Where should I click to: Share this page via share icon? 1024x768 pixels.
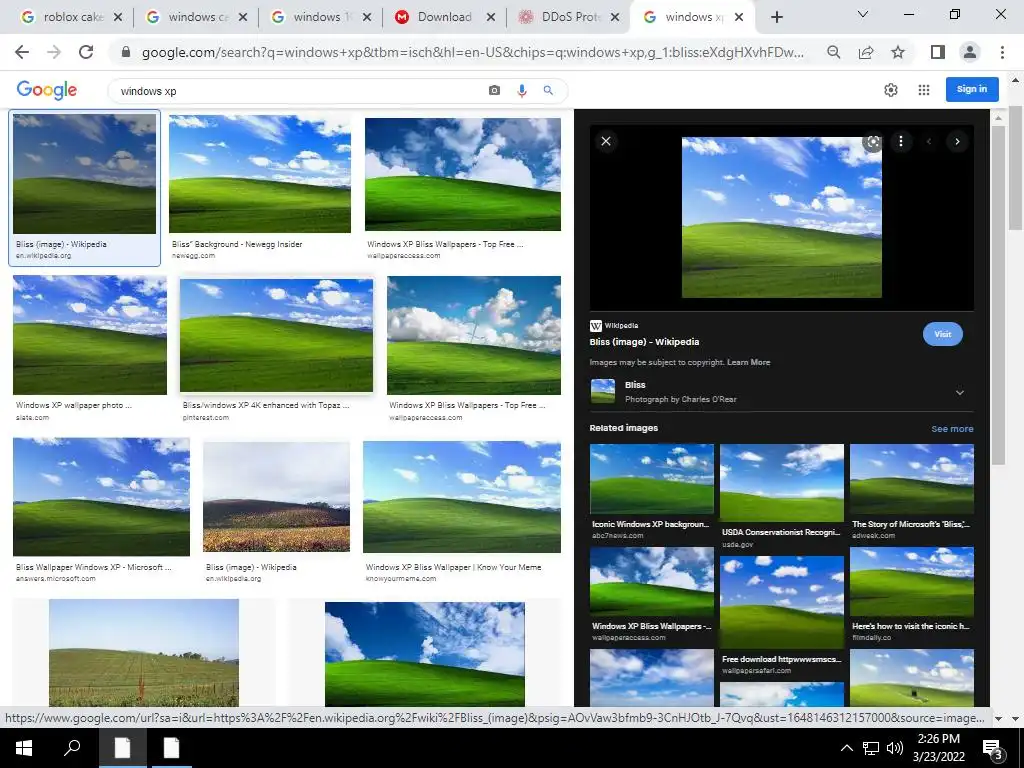click(866, 52)
